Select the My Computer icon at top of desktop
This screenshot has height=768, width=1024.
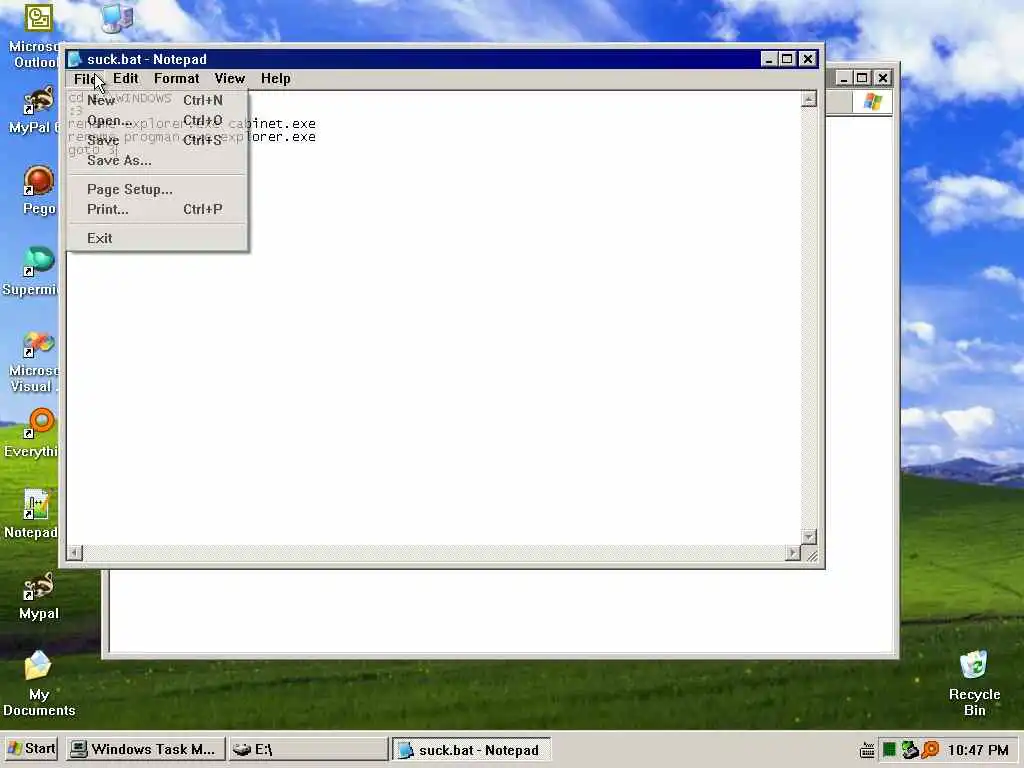(118, 17)
